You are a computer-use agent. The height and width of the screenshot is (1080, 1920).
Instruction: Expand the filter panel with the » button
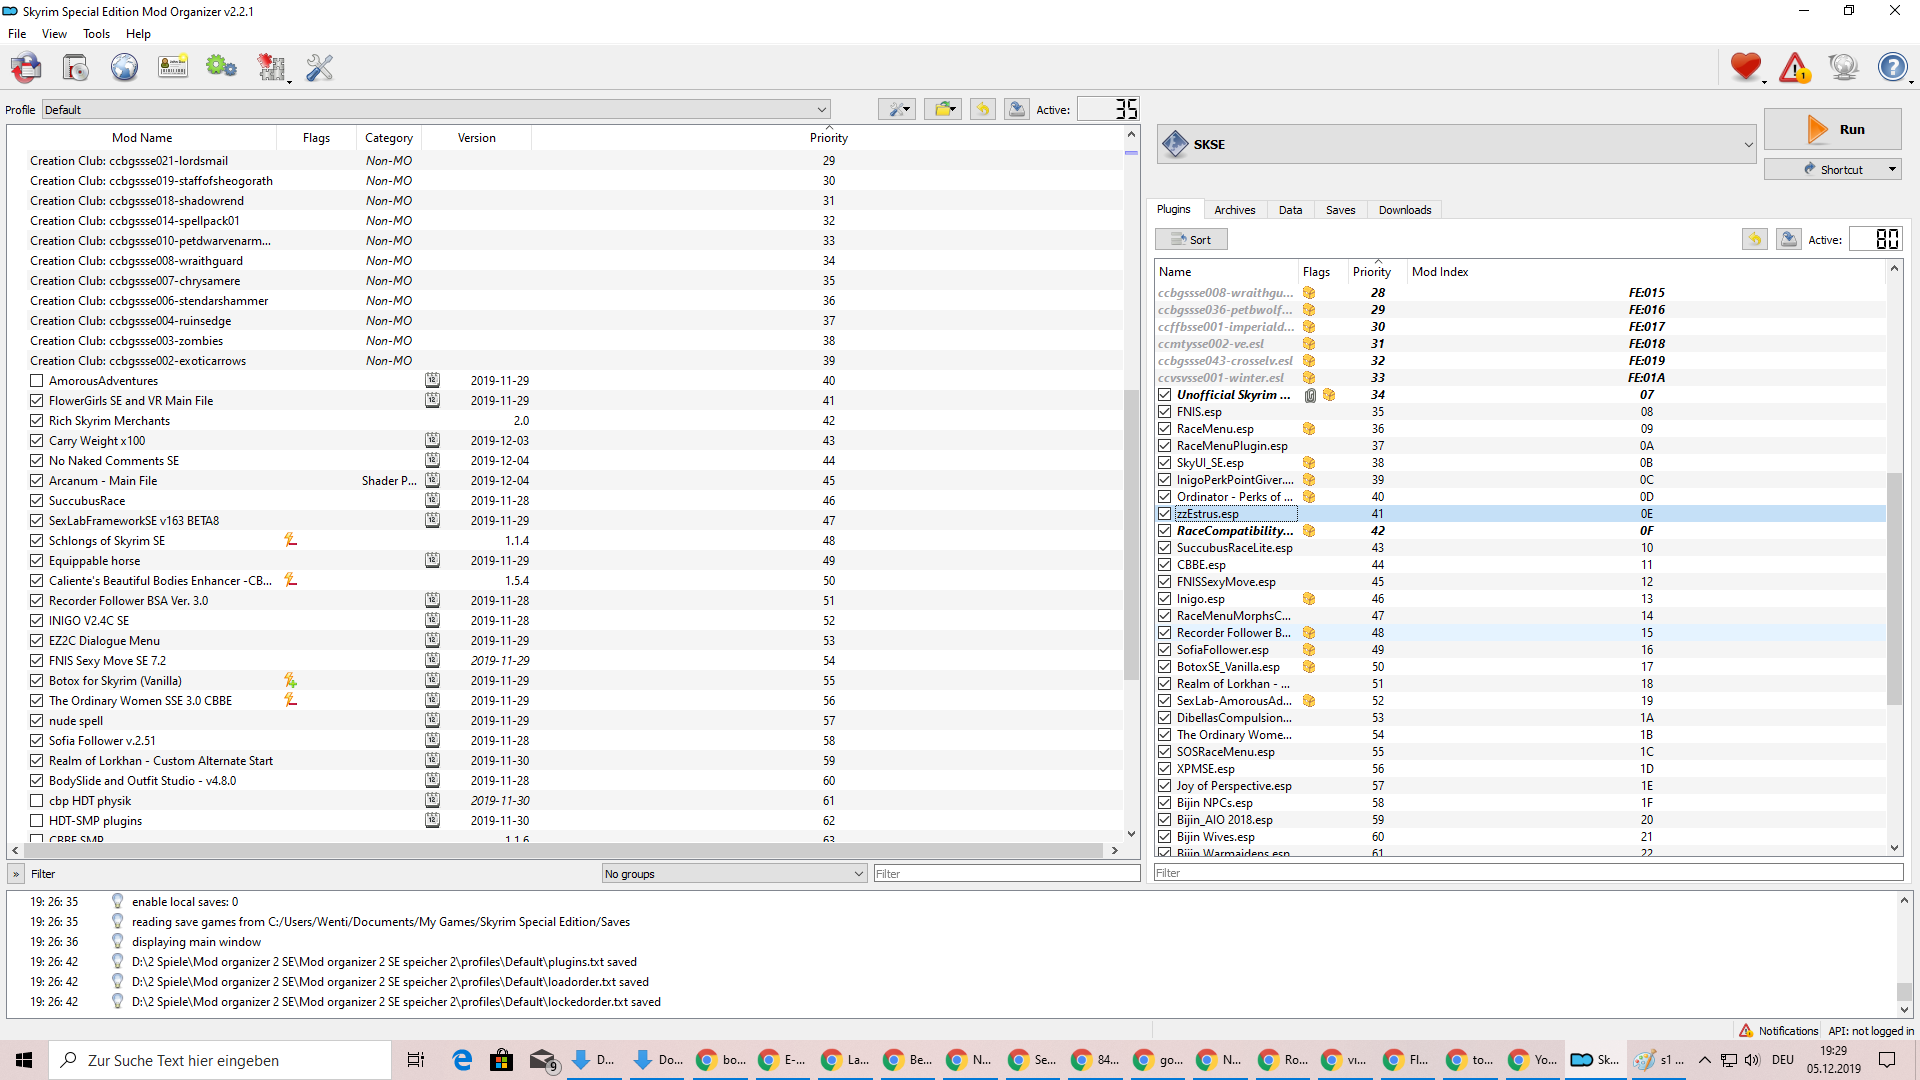(16, 874)
